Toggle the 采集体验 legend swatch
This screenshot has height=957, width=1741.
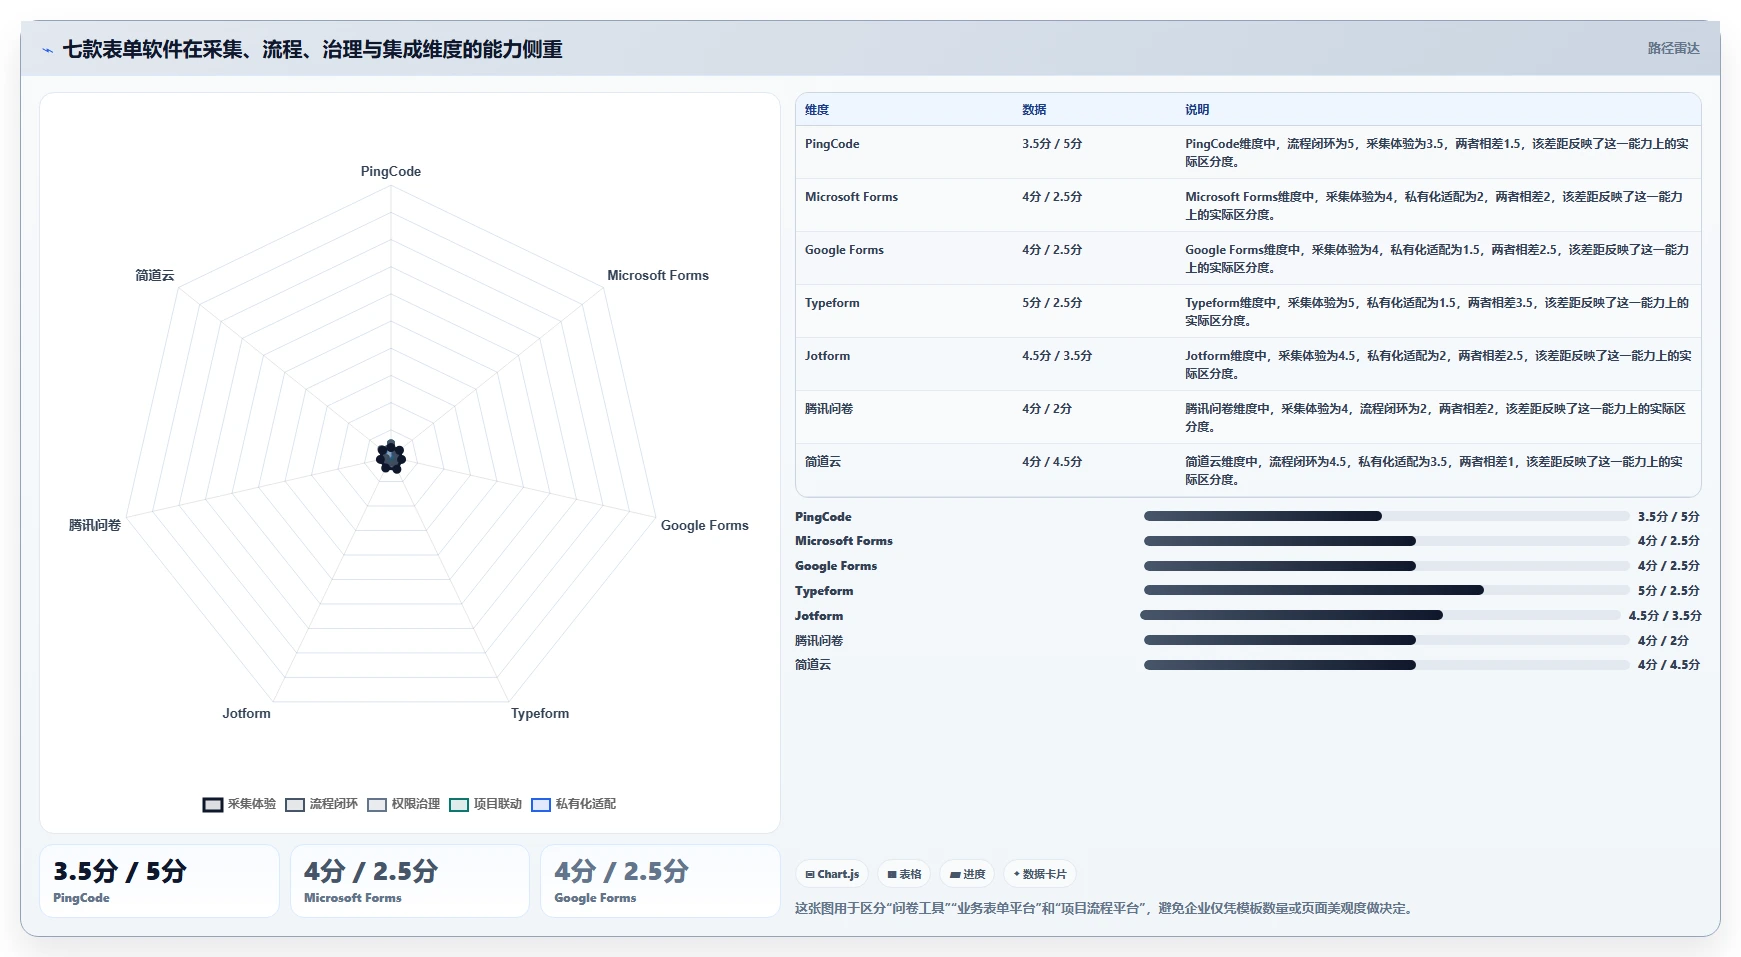coord(213,805)
